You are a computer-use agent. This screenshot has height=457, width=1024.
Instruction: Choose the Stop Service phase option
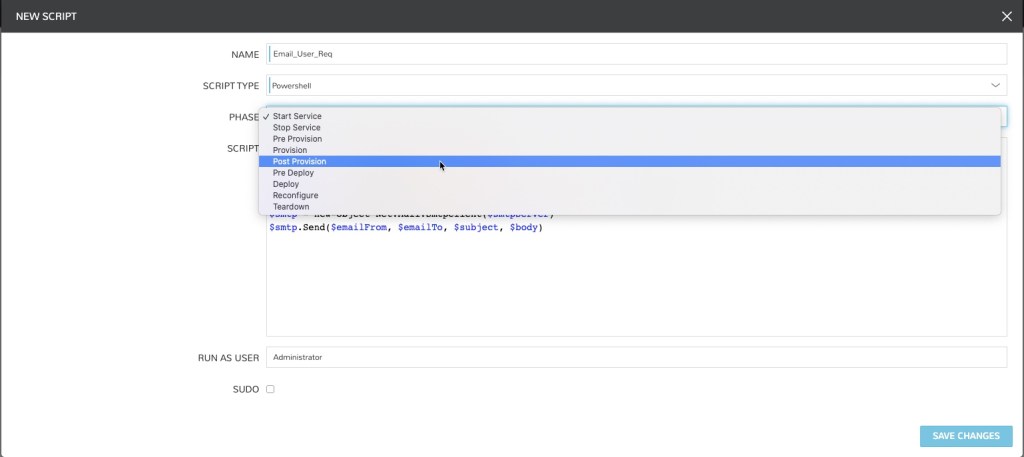click(x=296, y=128)
